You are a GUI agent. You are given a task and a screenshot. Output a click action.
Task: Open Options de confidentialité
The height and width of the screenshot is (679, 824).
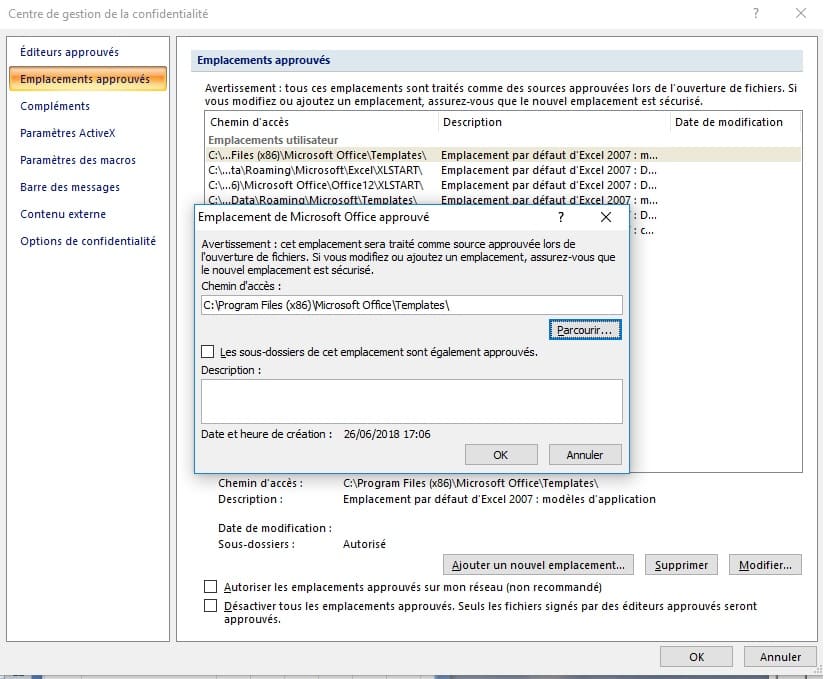(88, 241)
